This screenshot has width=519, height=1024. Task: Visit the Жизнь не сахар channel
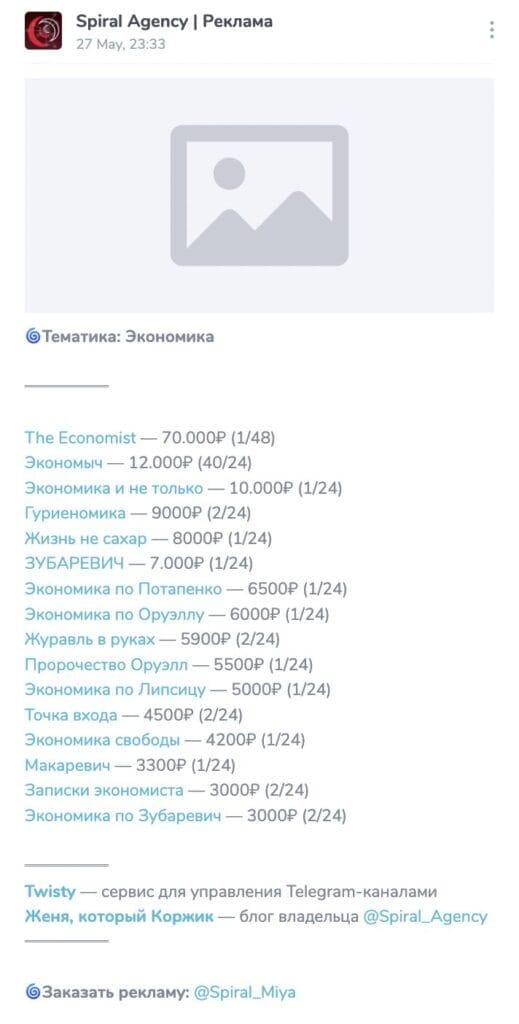(x=86, y=538)
